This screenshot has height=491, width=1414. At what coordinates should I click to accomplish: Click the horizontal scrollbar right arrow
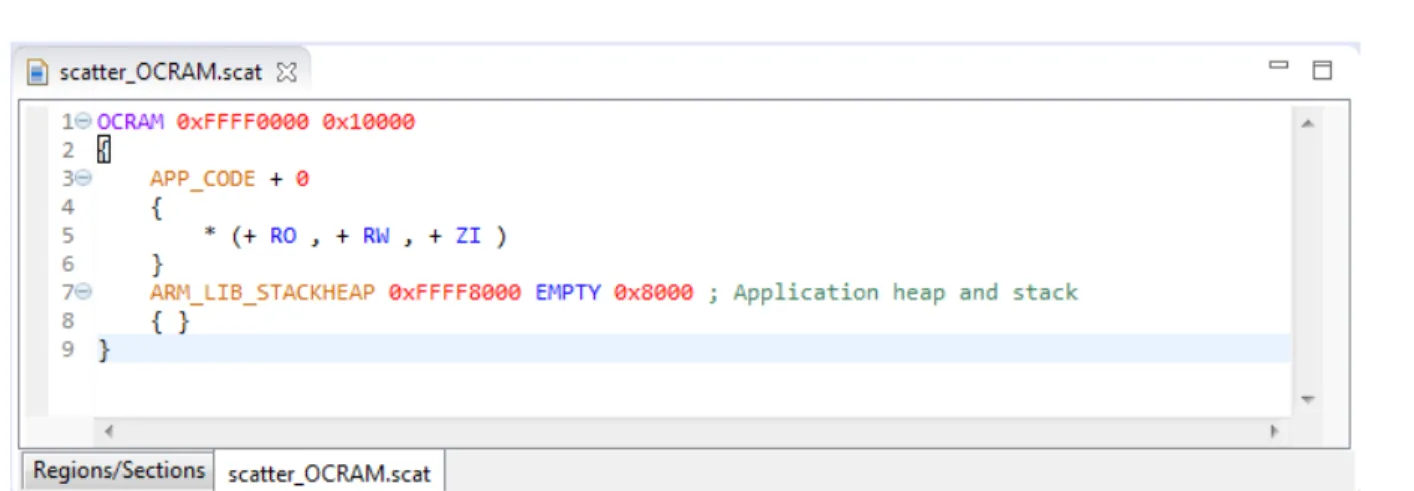tap(1274, 431)
